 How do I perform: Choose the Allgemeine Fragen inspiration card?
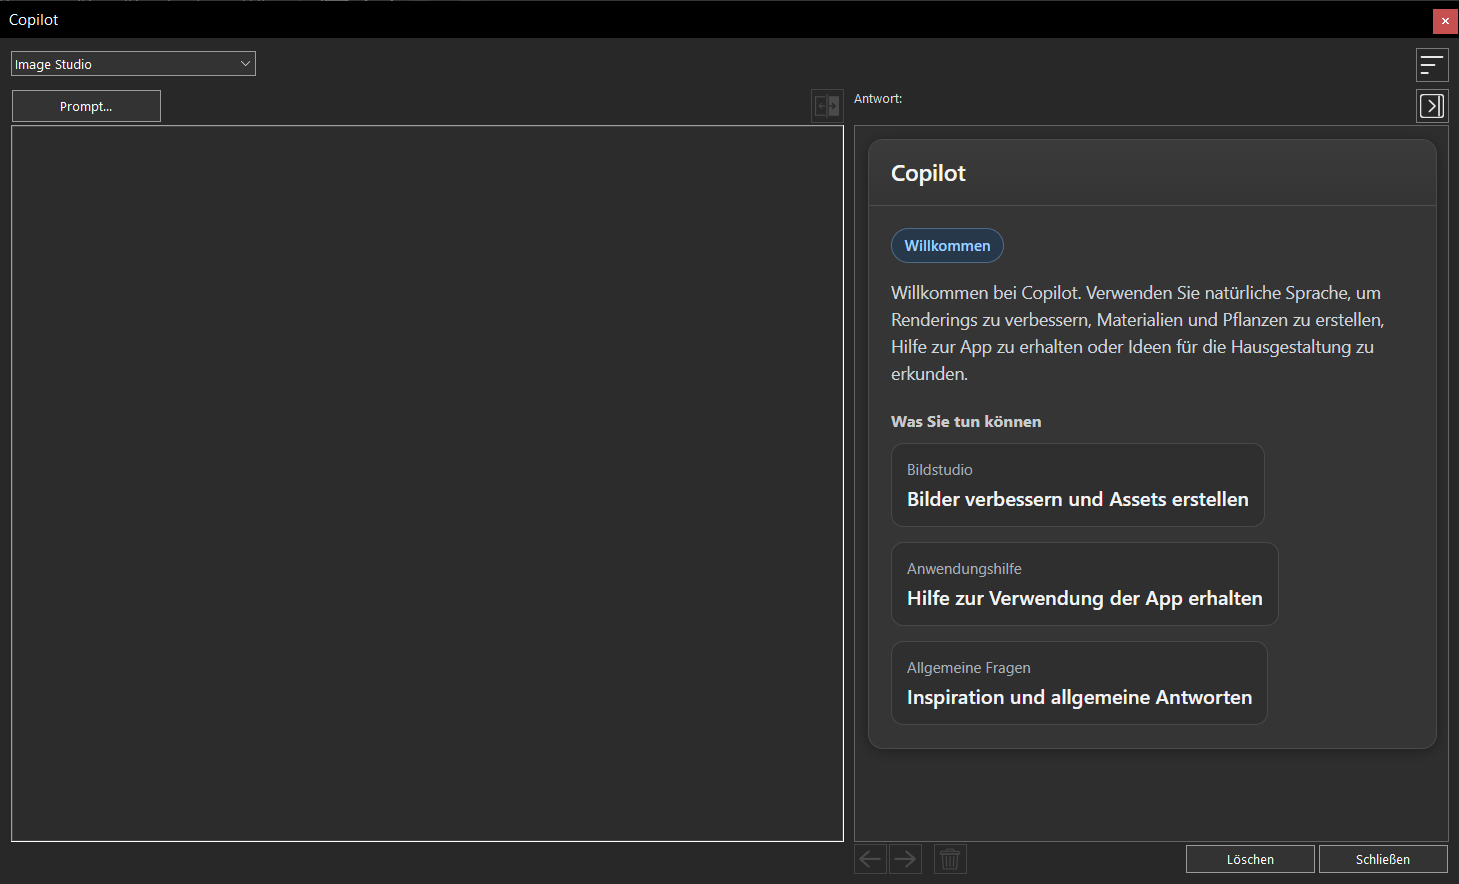pos(1079,683)
